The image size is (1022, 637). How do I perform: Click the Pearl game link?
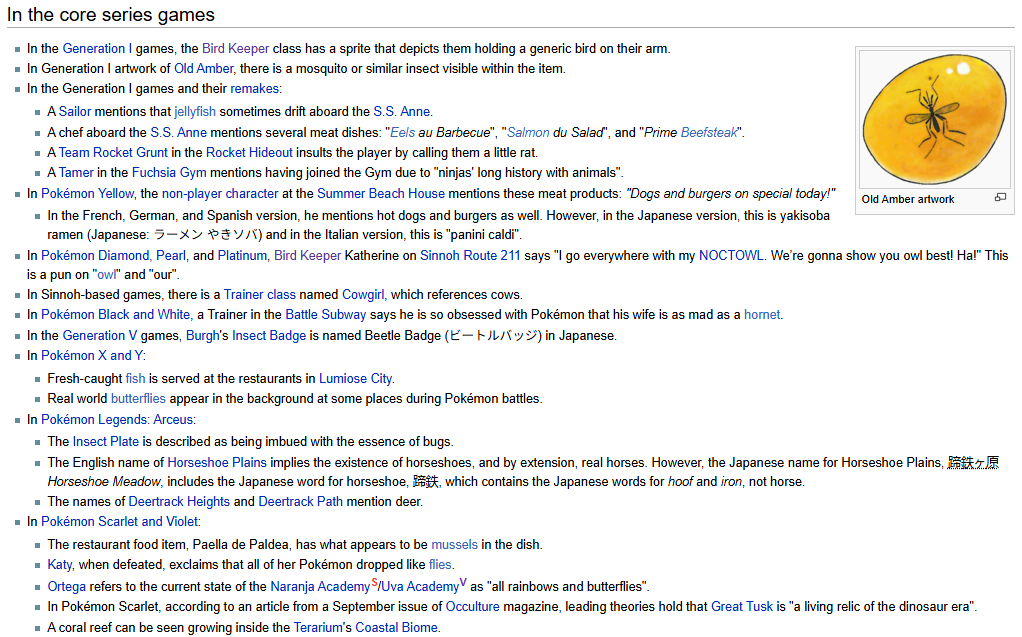[x=171, y=256]
